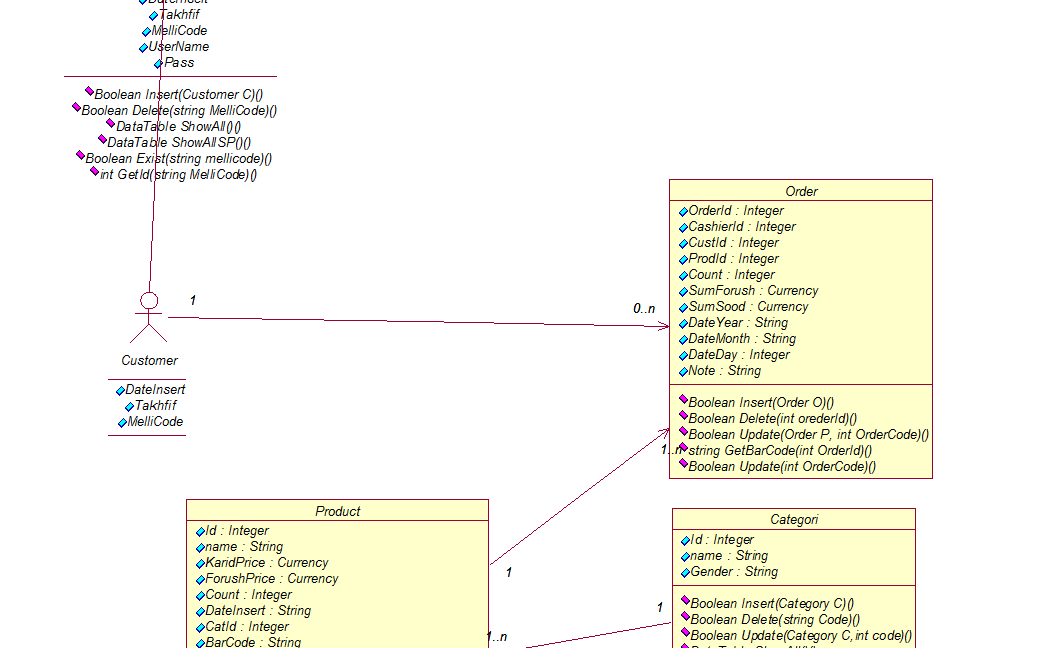Click the attribute icon beside OrderId : Integer

[x=683, y=212]
